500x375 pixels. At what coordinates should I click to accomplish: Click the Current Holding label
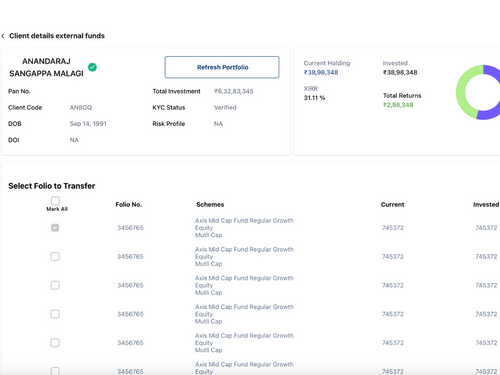click(327, 63)
